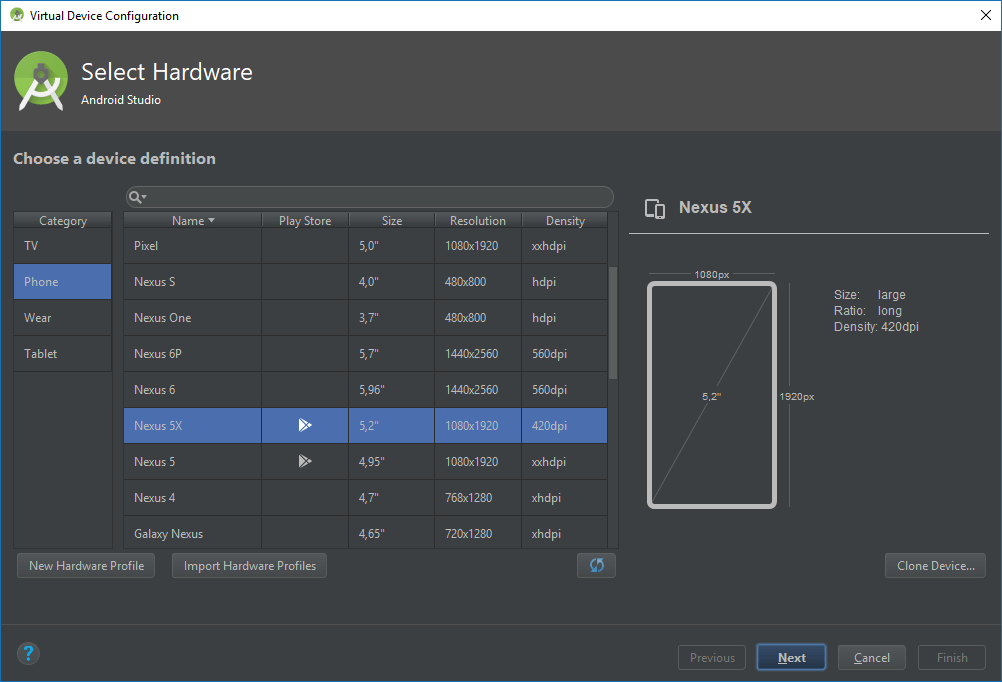Click the Next button
1002x682 pixels.
791,658
